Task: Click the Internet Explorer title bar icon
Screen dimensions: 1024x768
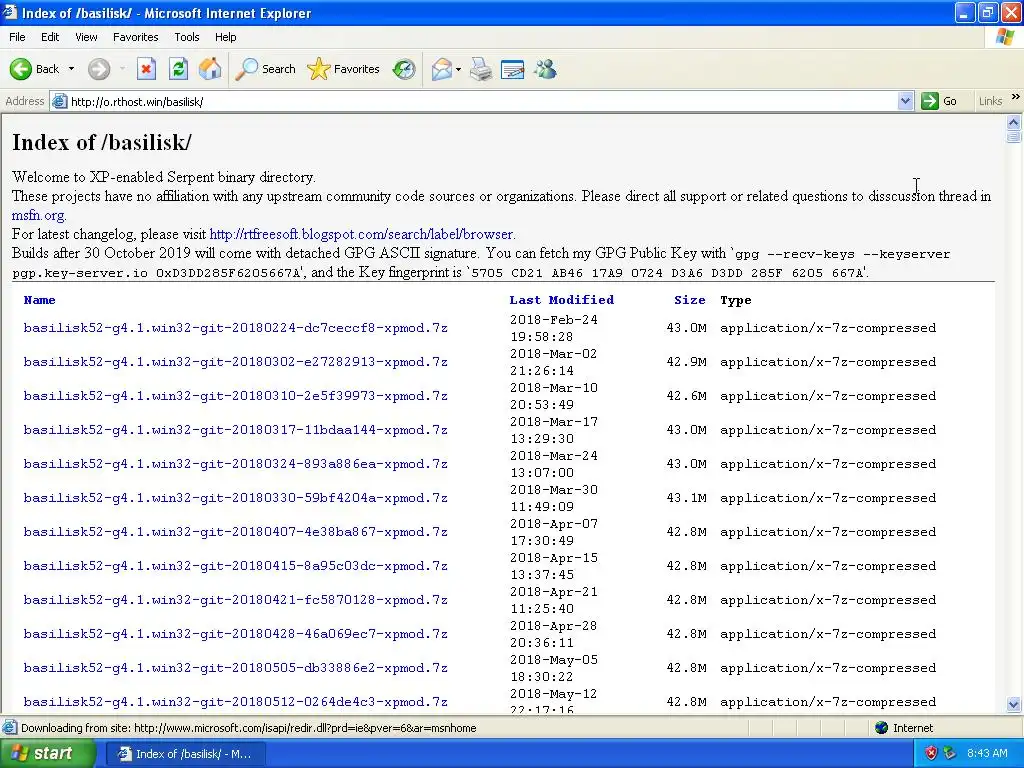Action: pos(9,12)
